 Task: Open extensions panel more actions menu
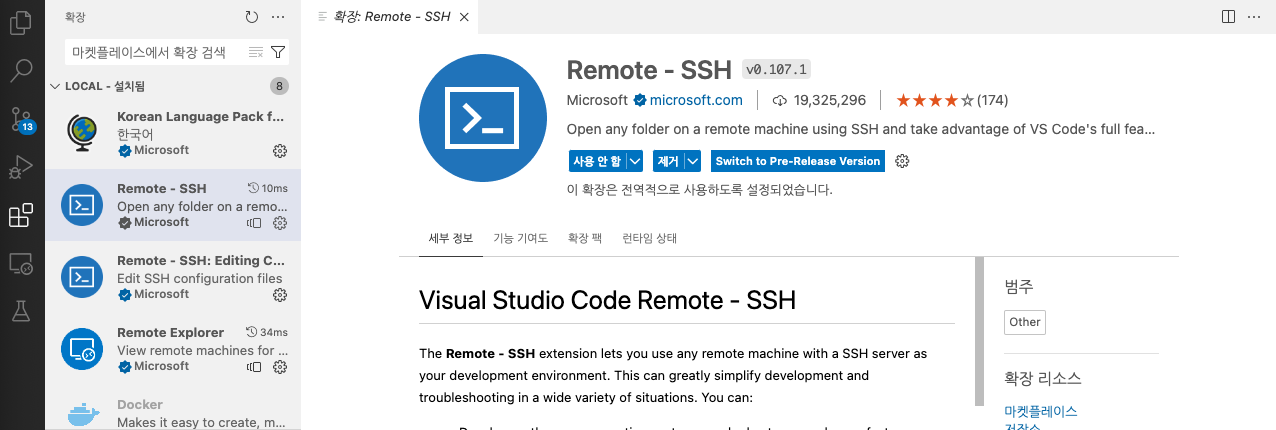point(278,17)
